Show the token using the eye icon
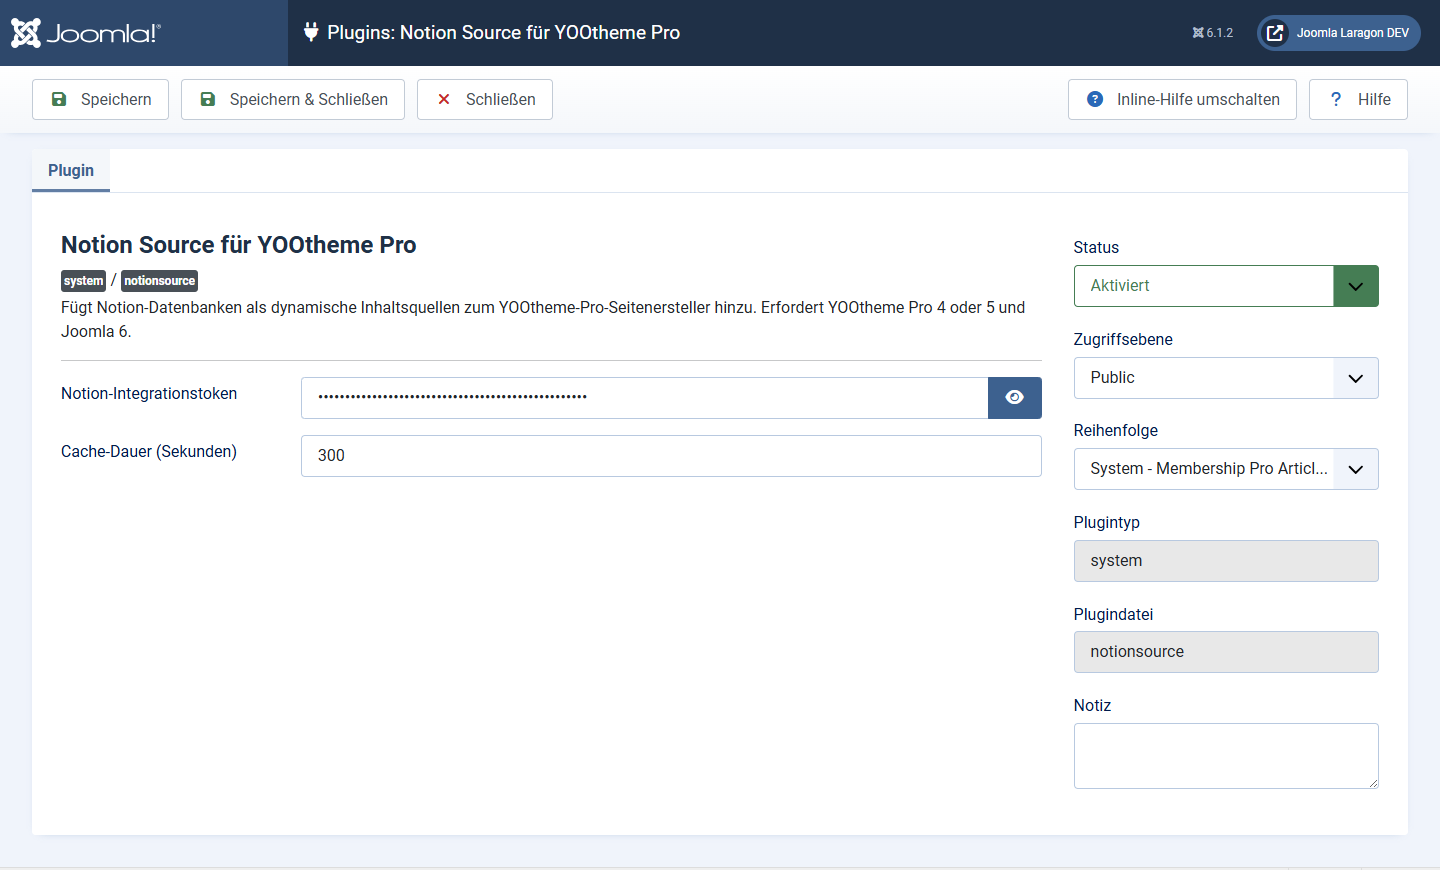Viewport: 1440px width, 870px height. click(x=1015, y=398)
